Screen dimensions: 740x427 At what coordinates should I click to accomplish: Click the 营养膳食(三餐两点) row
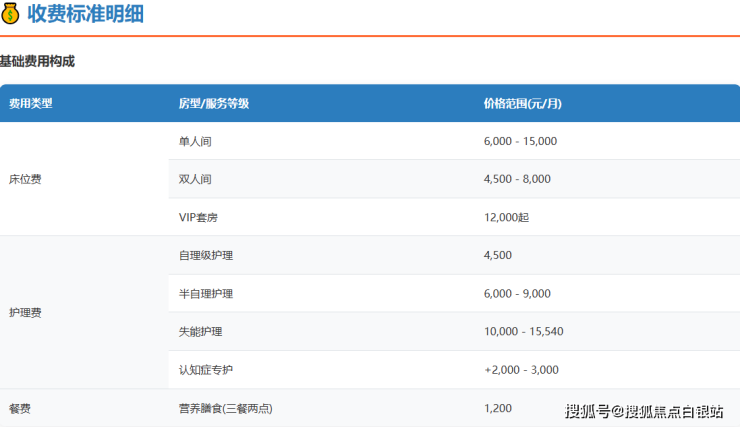click(x=225, y=408)
